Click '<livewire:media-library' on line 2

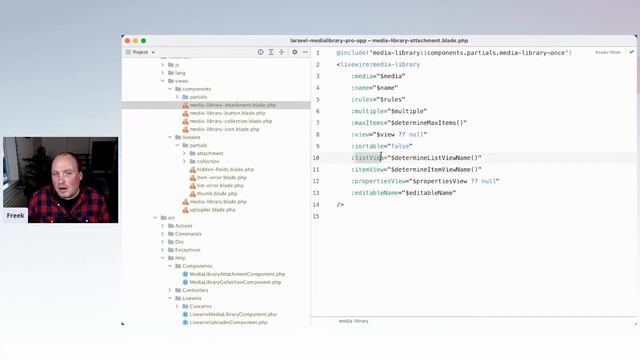tap(378, 64)
